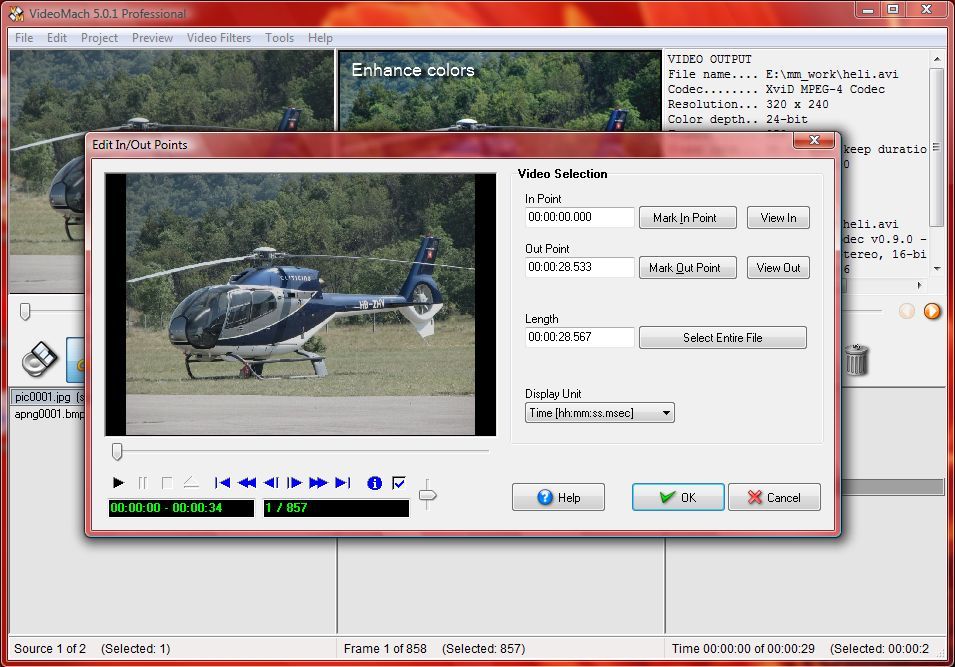
Task: Click the Play button in the dialog
Action: [x=119, y=483]
